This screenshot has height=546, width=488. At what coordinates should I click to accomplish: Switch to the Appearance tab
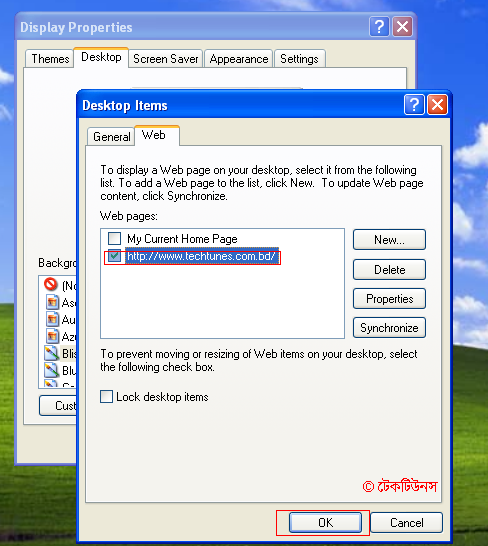point(239,58)
